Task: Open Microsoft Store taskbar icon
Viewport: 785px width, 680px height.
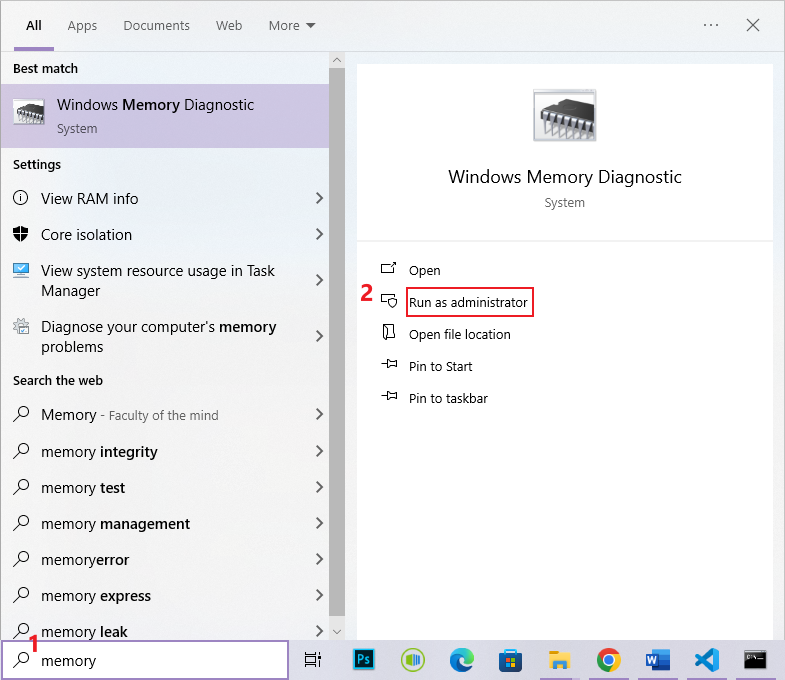Action: [x=510, y=660]
